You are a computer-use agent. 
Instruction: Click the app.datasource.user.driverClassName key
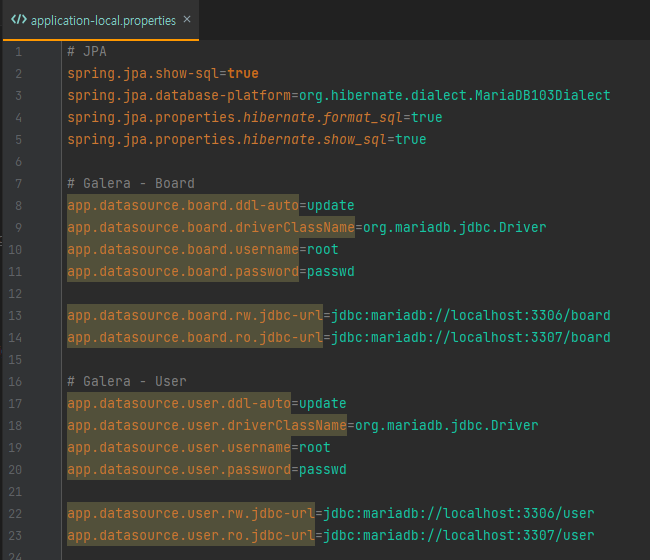tap(206, 426)
